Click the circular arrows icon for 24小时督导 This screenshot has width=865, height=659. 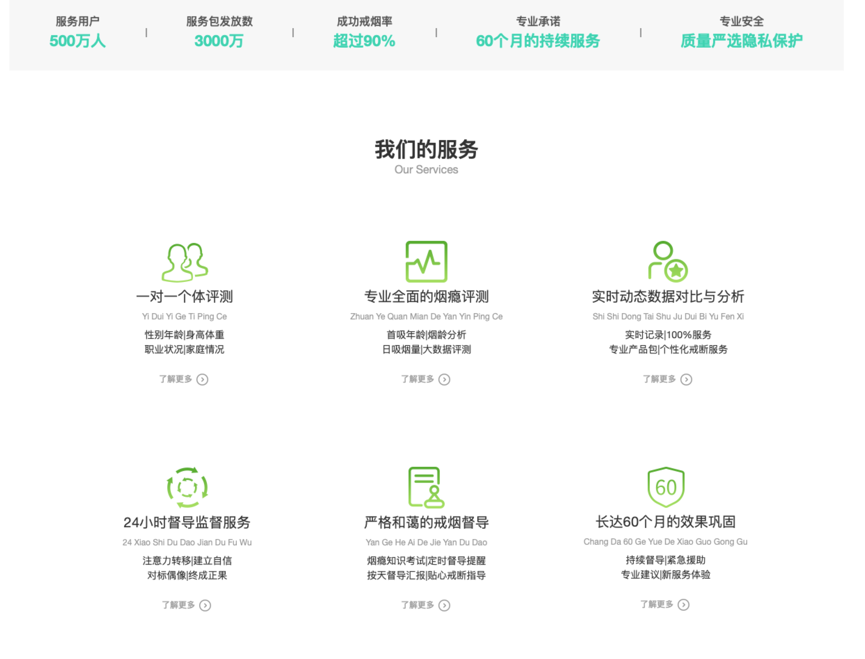coord(187,487)
